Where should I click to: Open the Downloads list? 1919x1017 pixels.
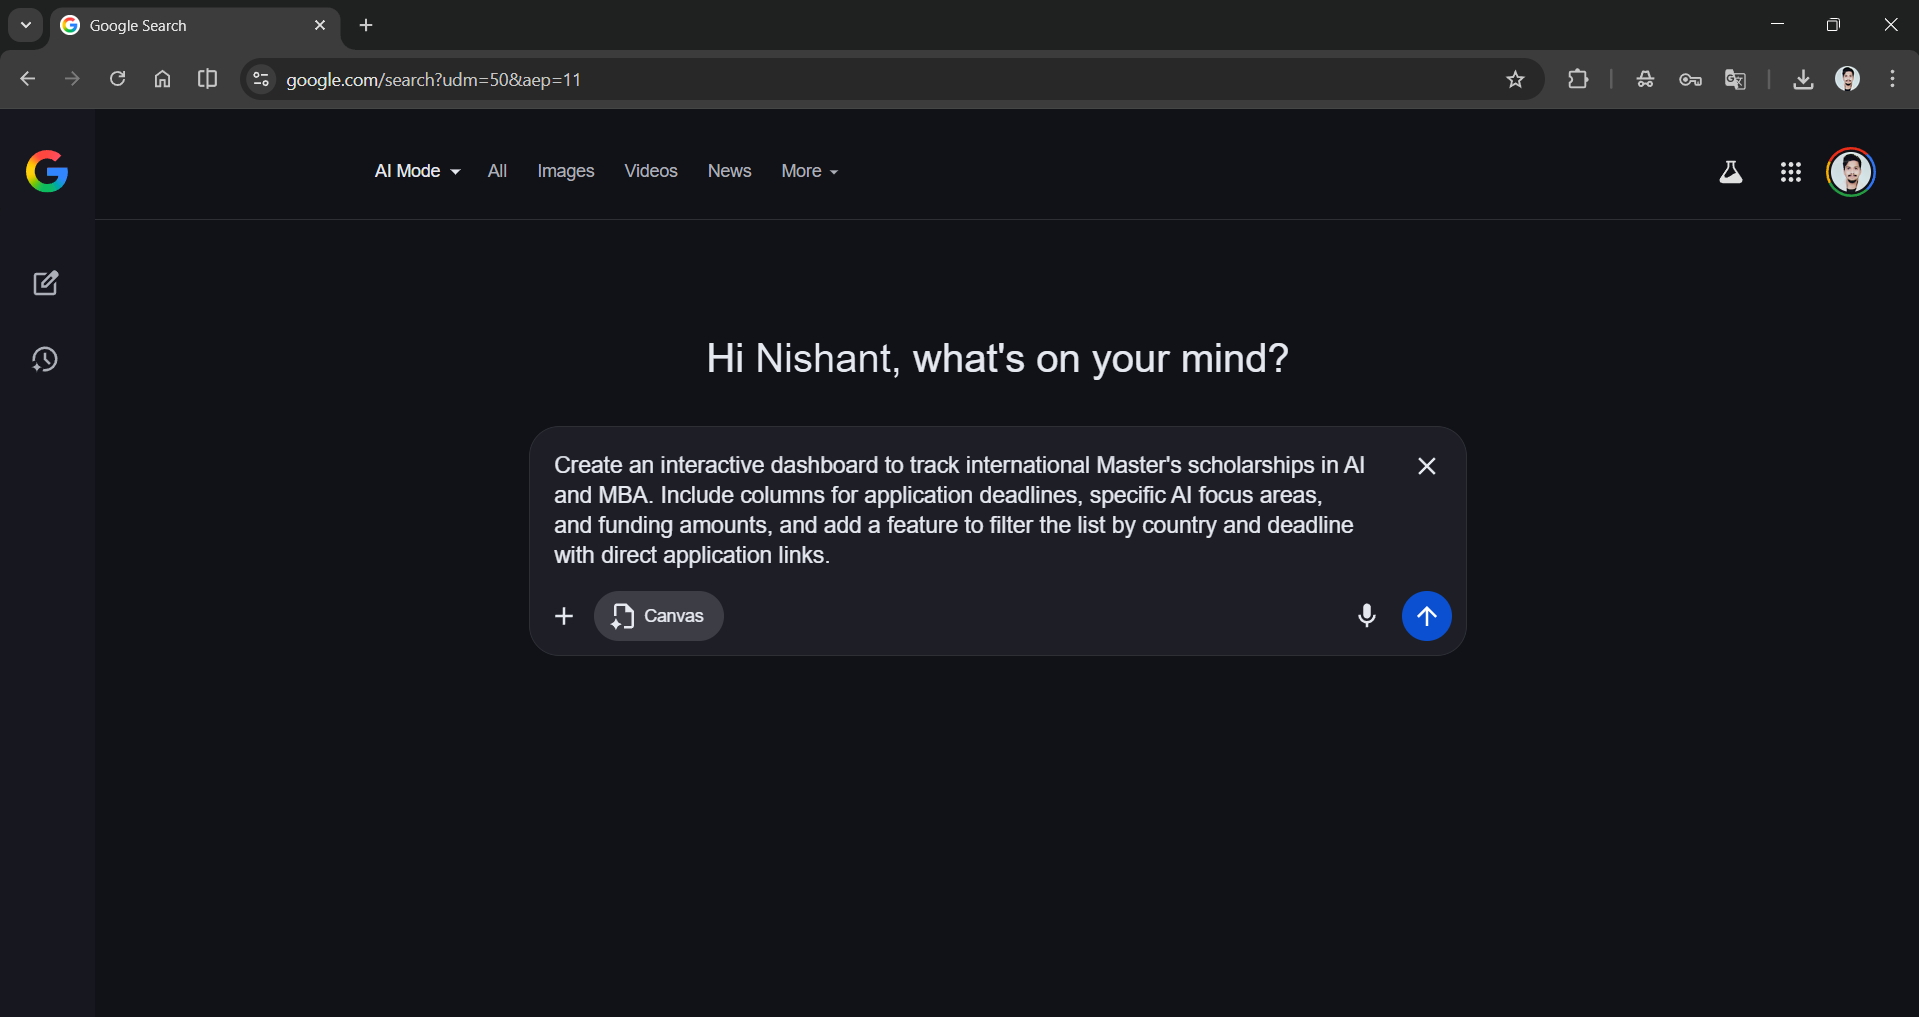click(x=1802, y=79)
